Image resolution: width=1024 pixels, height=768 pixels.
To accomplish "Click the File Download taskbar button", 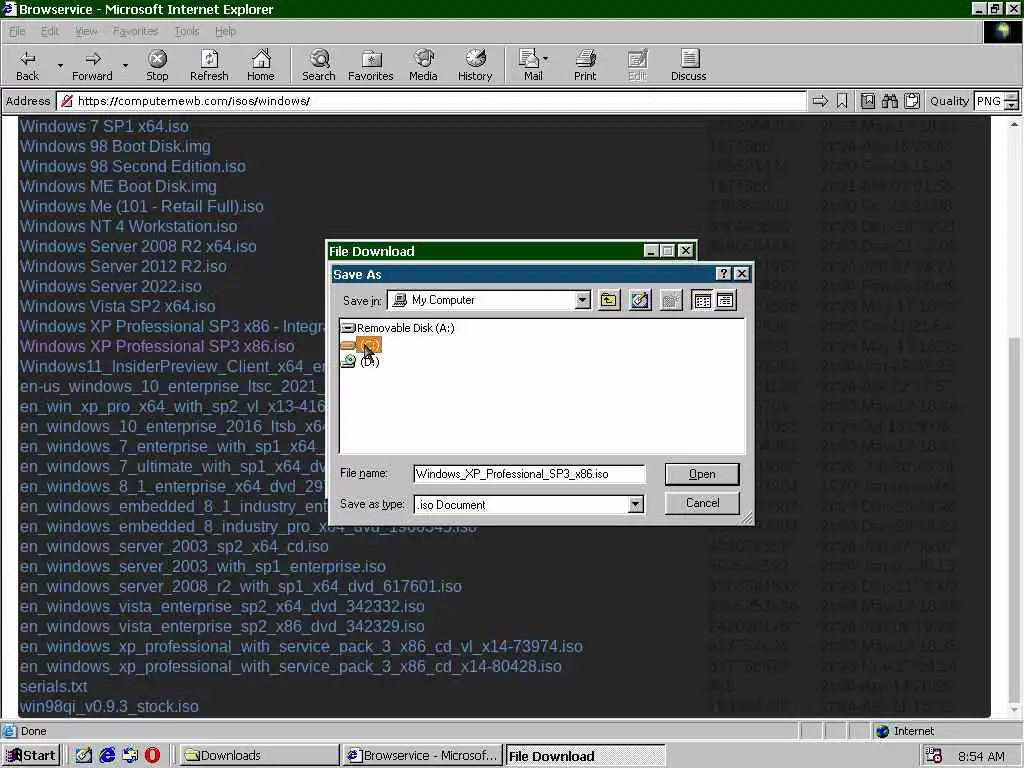I will [585, 756].
